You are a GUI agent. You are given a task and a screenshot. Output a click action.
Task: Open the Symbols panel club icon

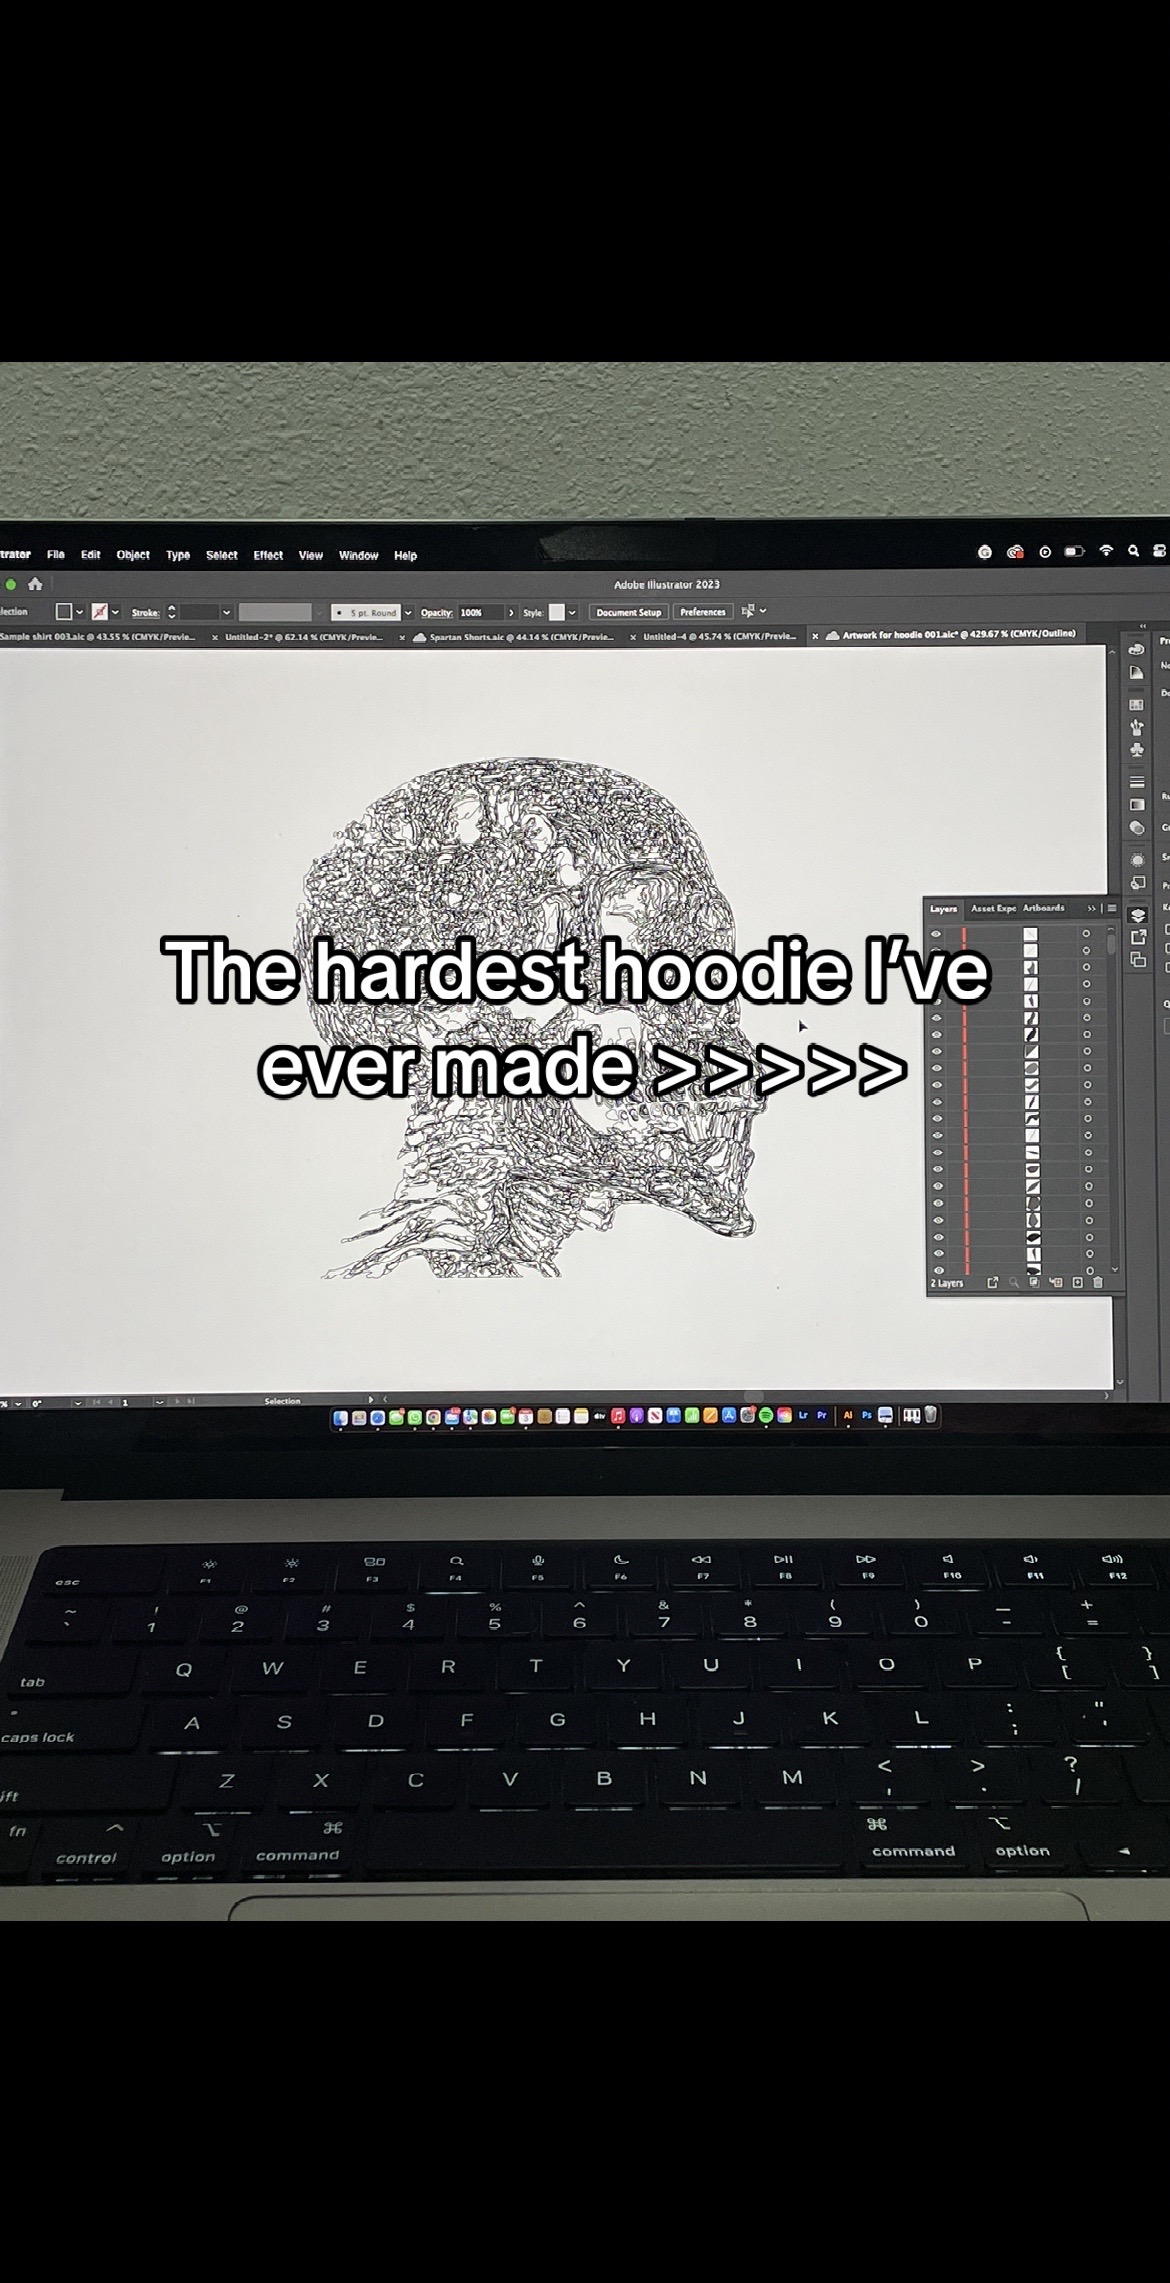click(x=1136, y=749)
